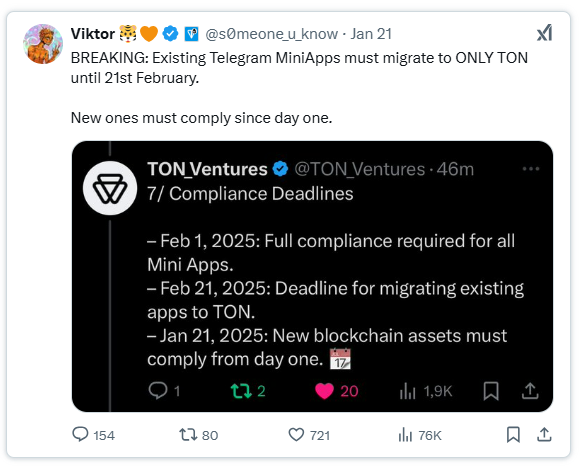
Task: Click the TON_Ventures account name
Action: click(x=207, y=169)
